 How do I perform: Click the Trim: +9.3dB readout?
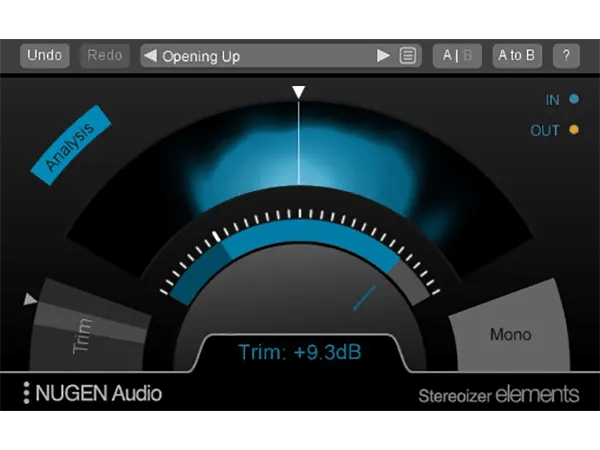(x=300, y=352)
